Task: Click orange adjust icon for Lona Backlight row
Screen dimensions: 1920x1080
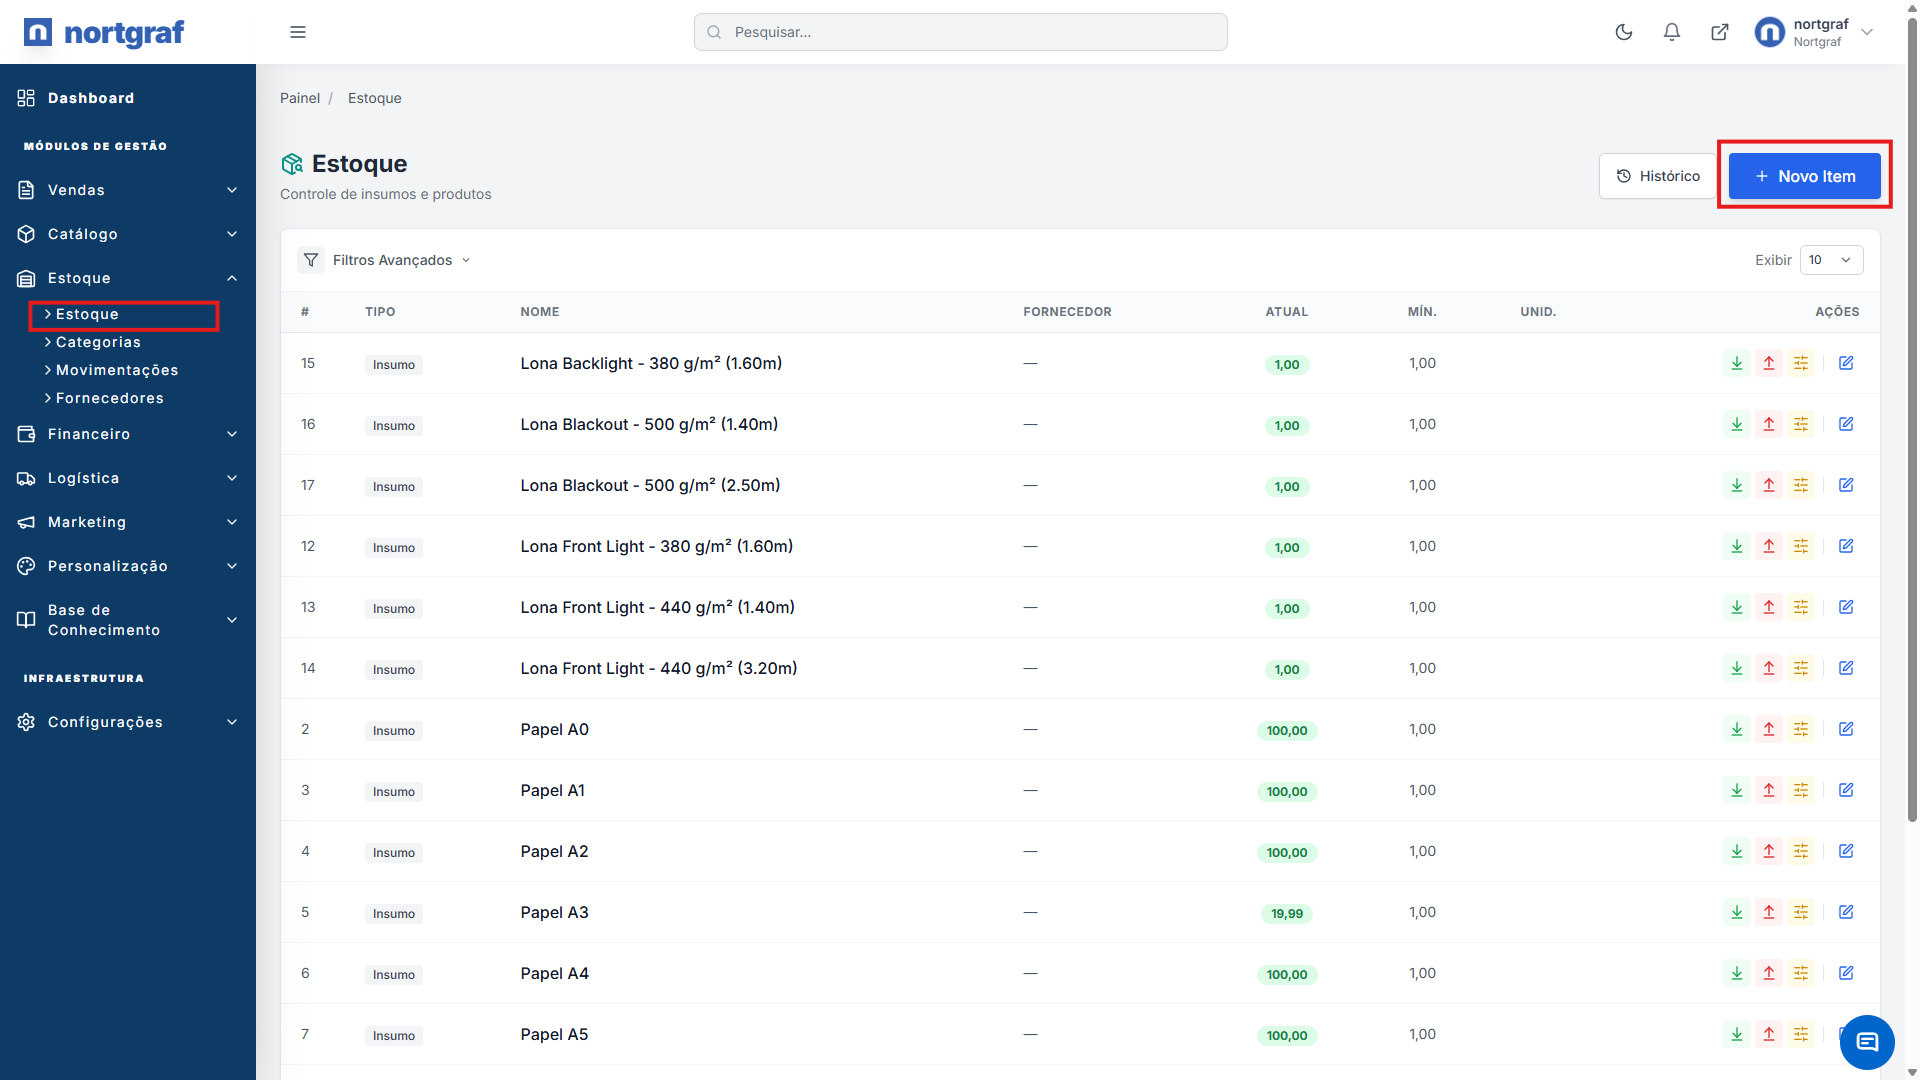Action: tap(1800, 363)
